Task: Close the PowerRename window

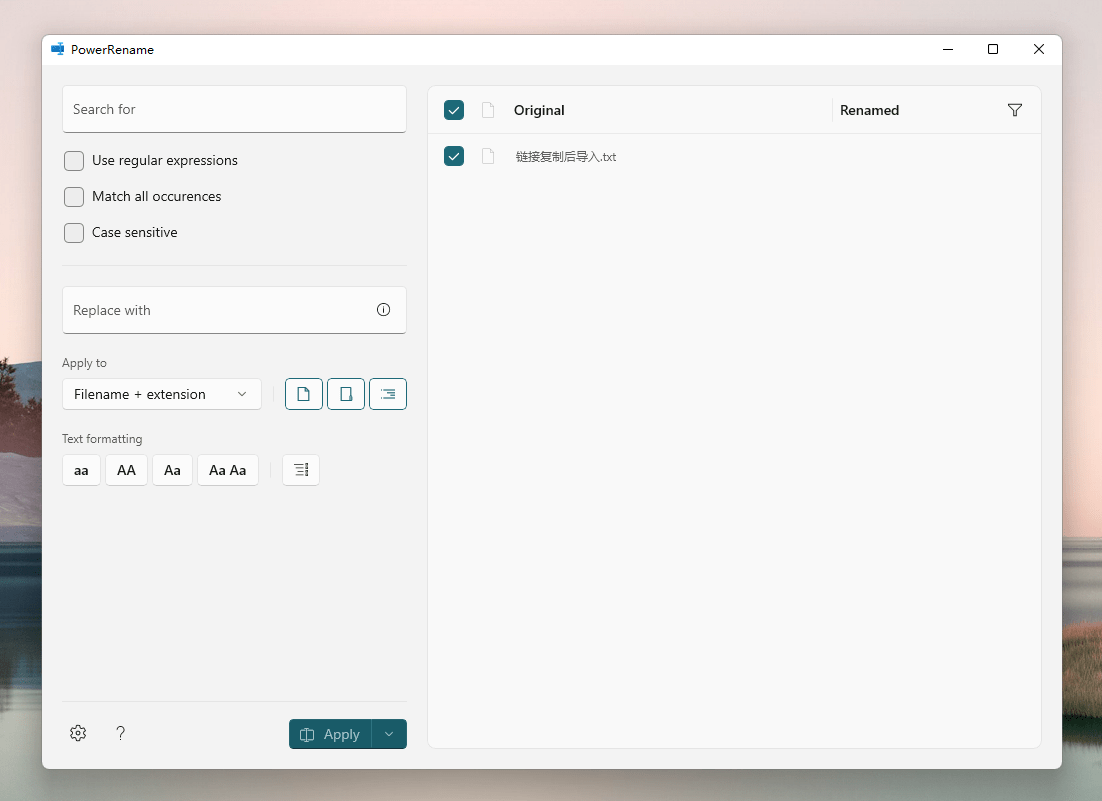Action: coord(1039,49)
